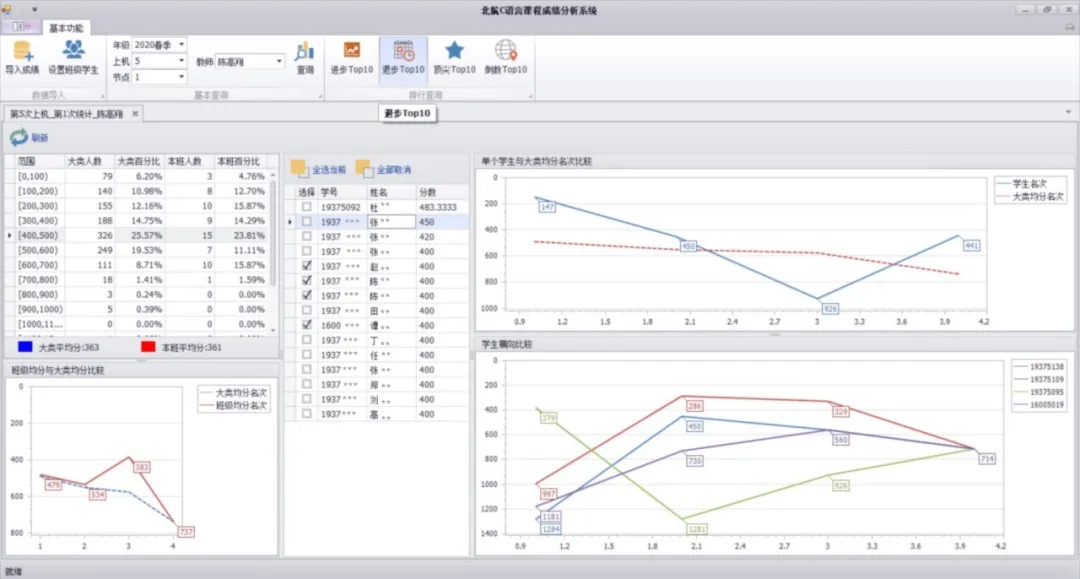The image size is (1080, 579).
Task: Open the 教师 陈高翔 dropdown
Action: (278, 62)
